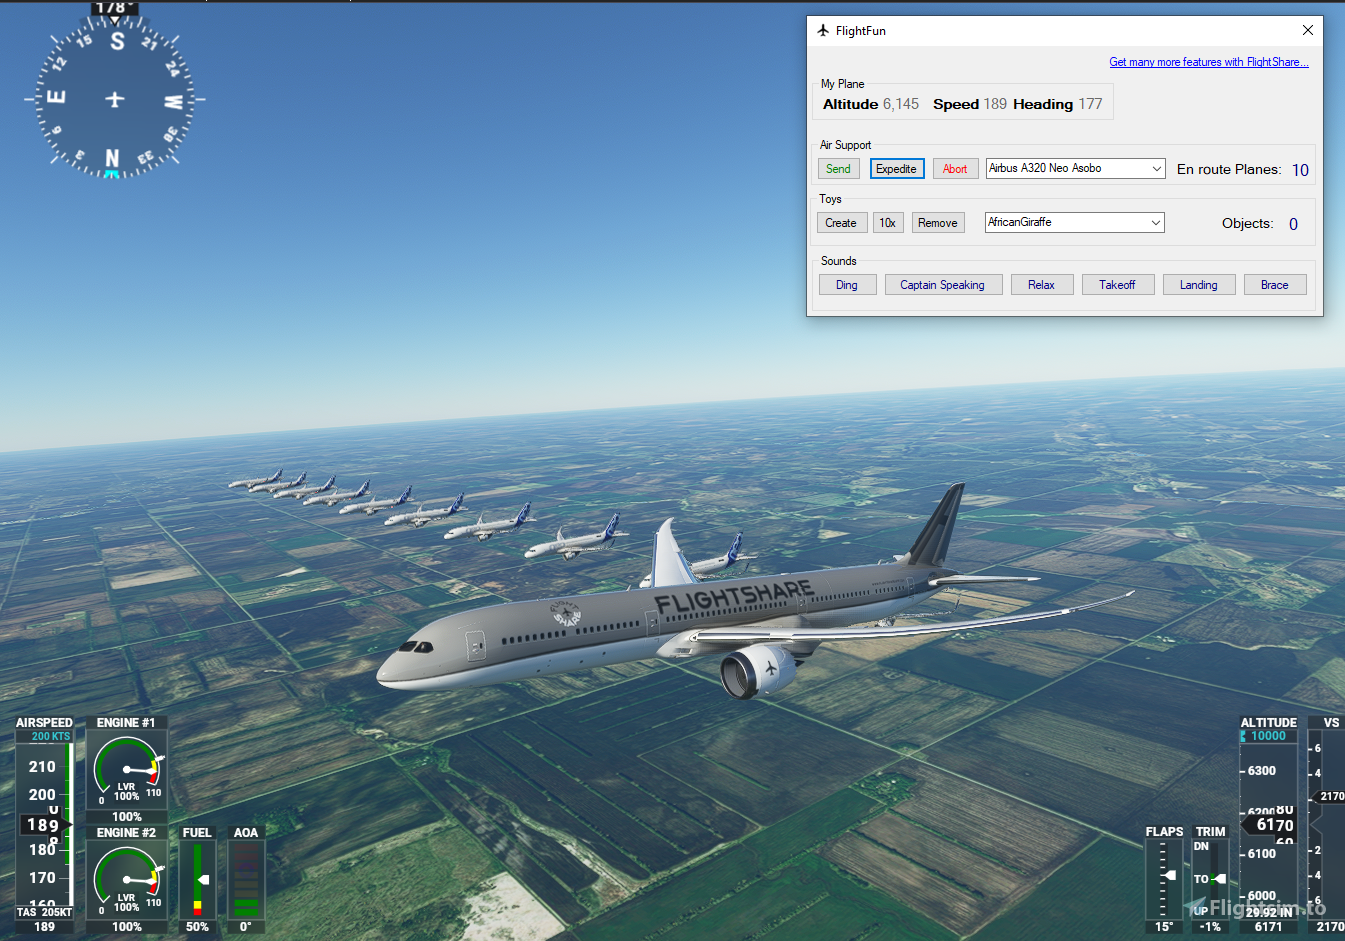1345x941 pixels.
Task: Play the Landing sound
Action: [1199, 285]
